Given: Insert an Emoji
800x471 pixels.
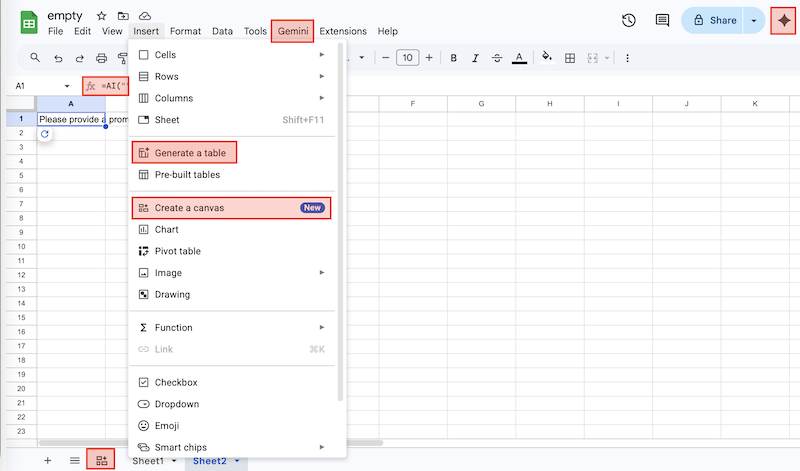Looking at the screenshot, I should tap(232, 426).
